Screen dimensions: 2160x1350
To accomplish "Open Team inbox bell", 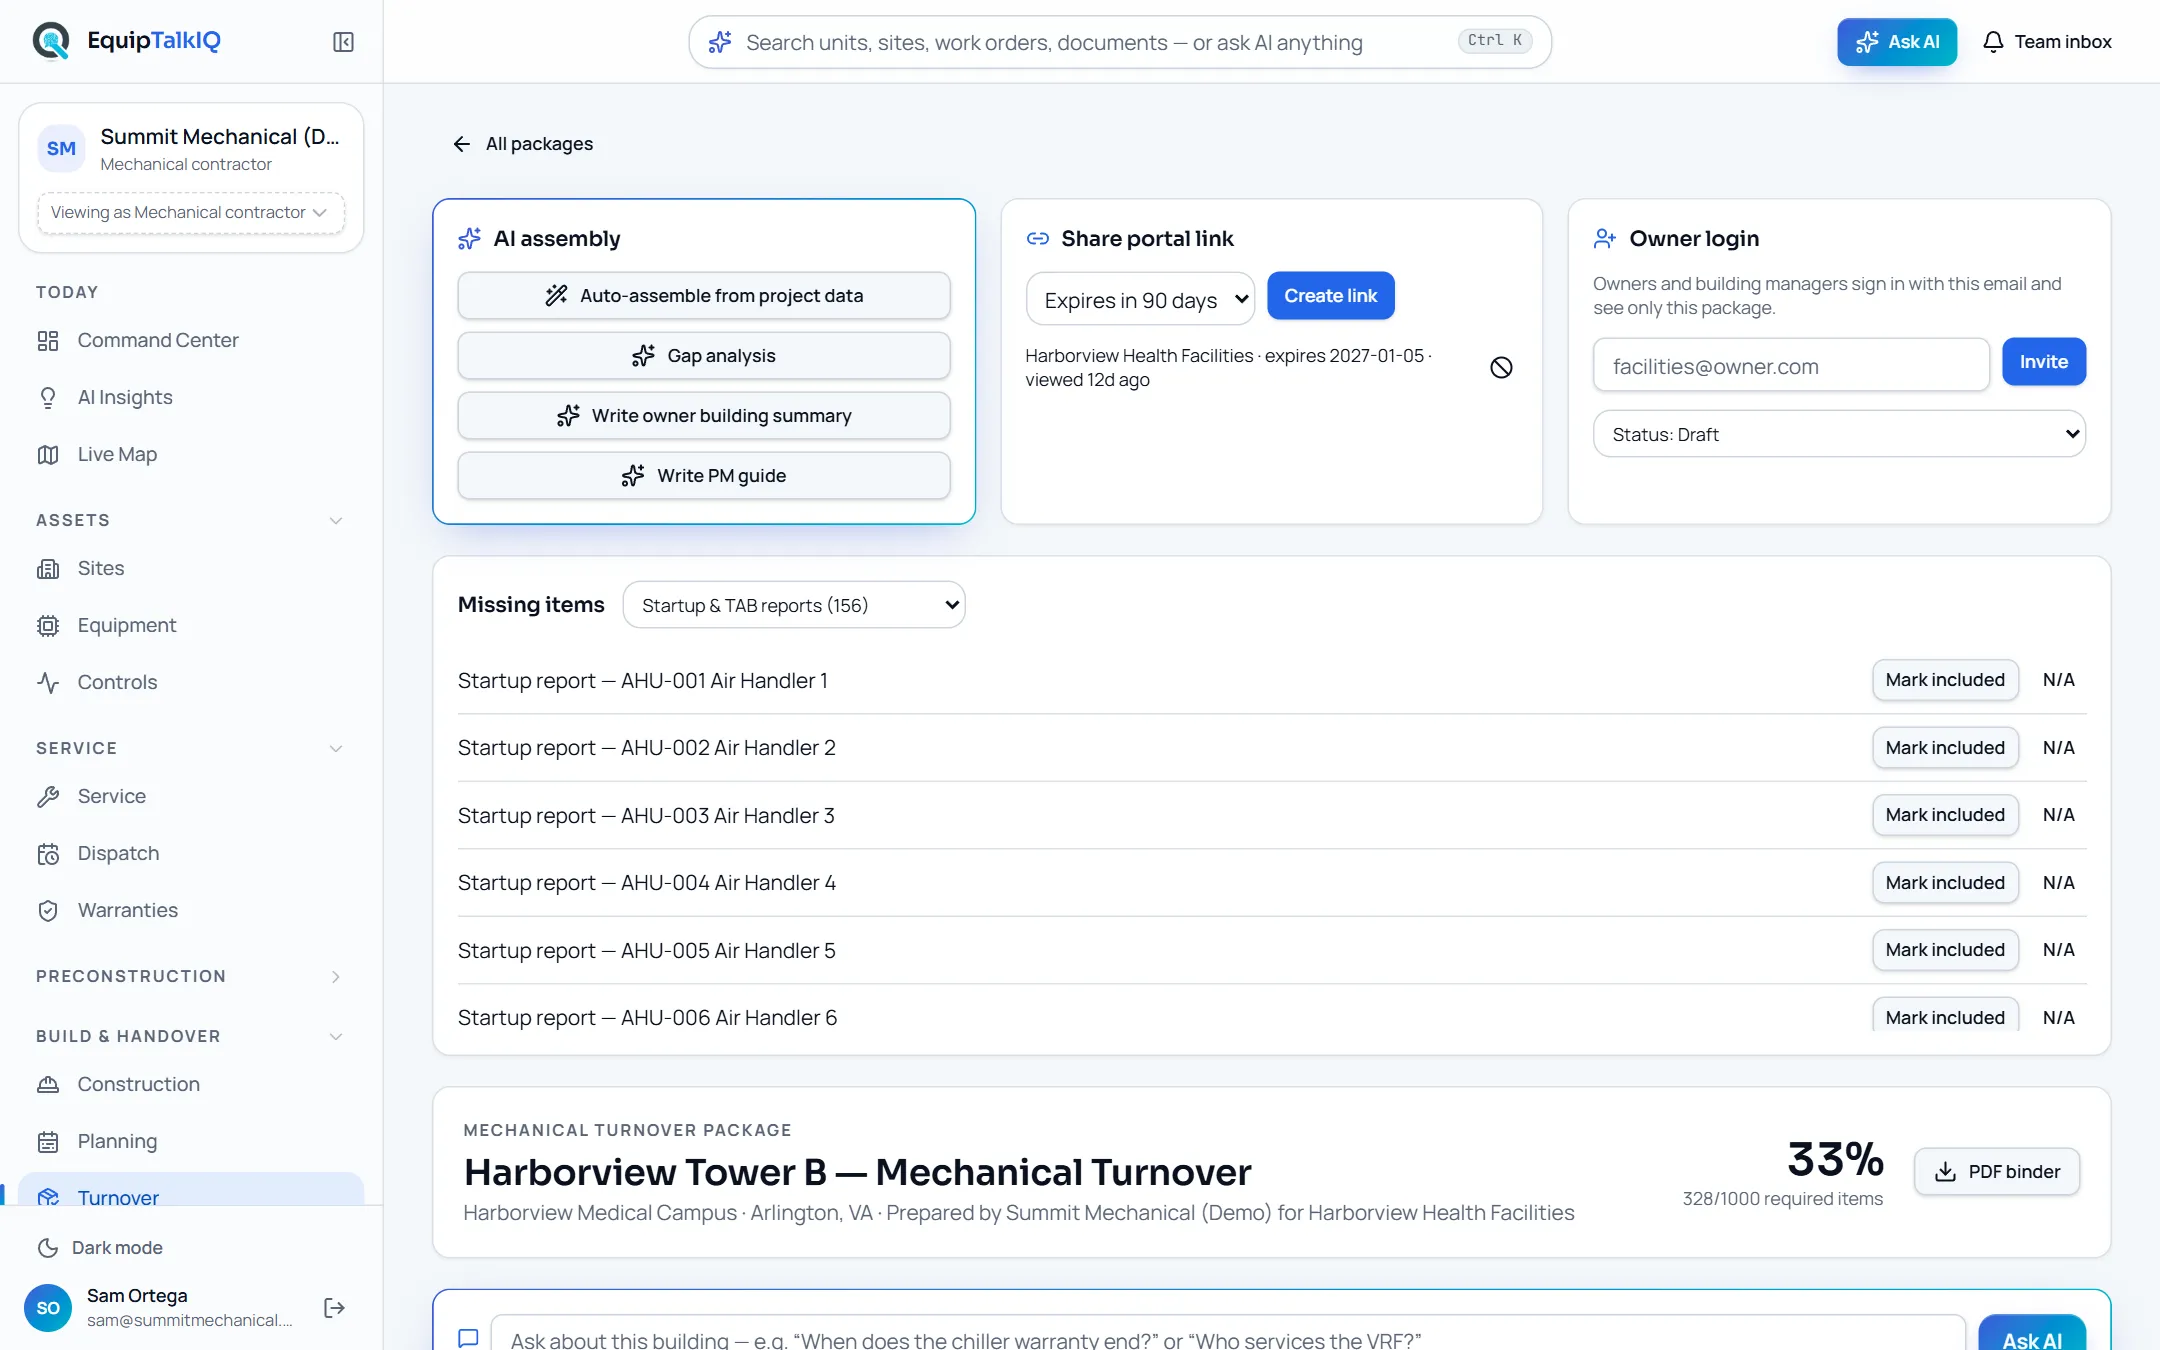I will pos(2047,42).
